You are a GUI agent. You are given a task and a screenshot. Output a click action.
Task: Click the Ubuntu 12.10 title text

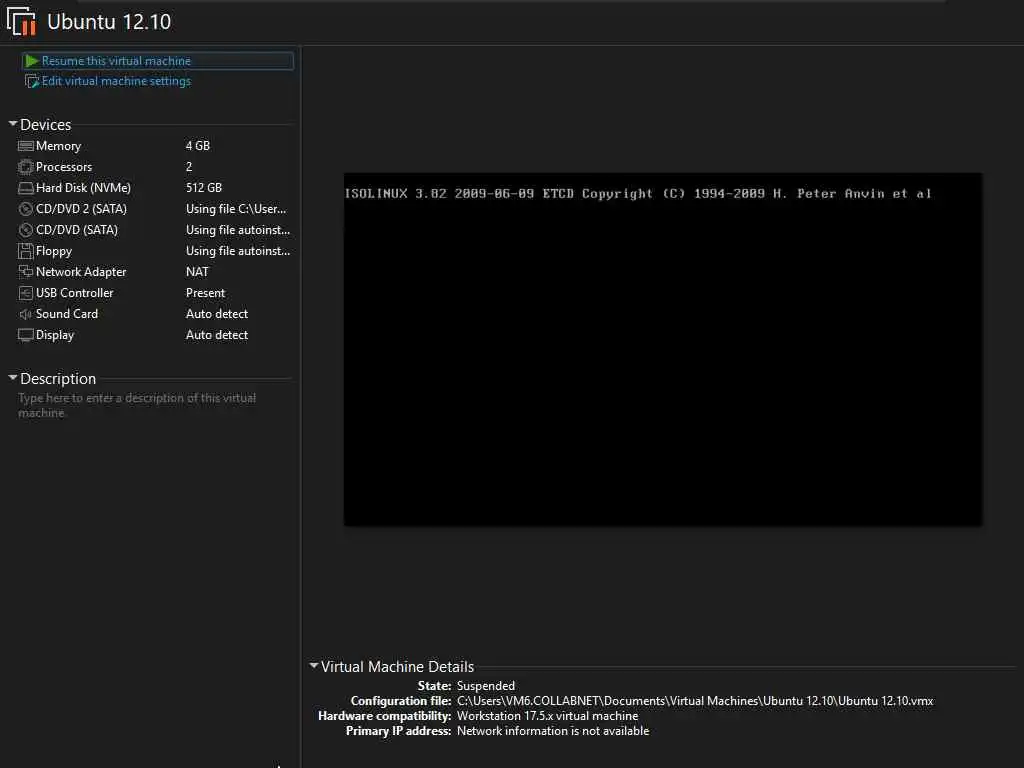[x=109, y=22]
